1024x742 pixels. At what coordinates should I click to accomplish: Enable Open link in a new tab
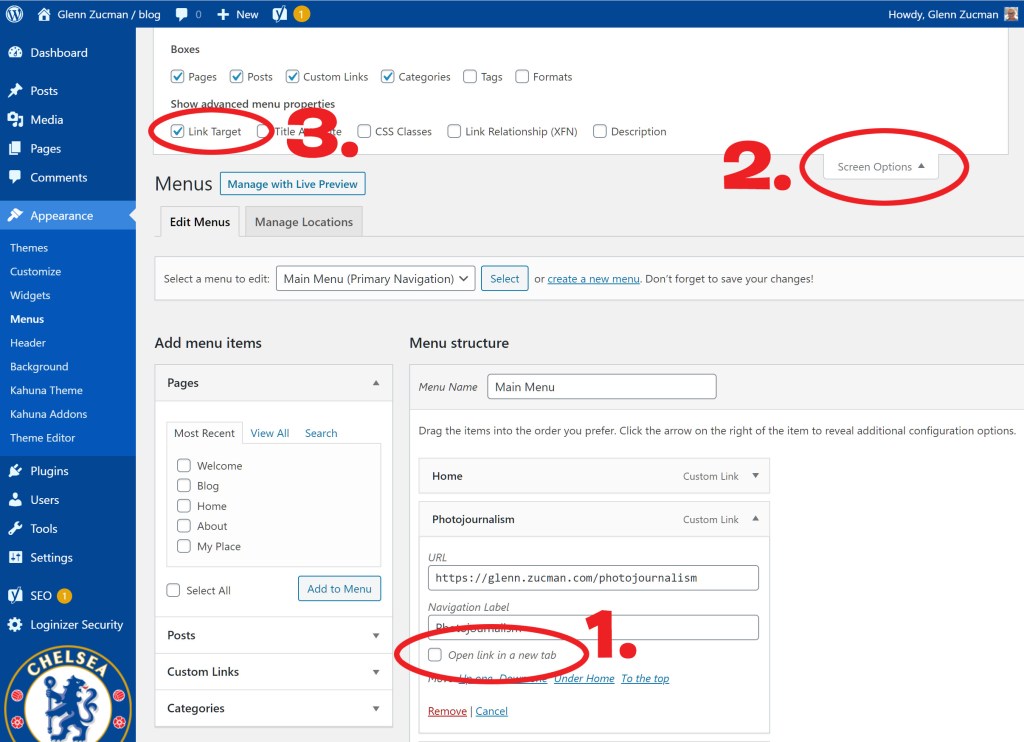435,655
